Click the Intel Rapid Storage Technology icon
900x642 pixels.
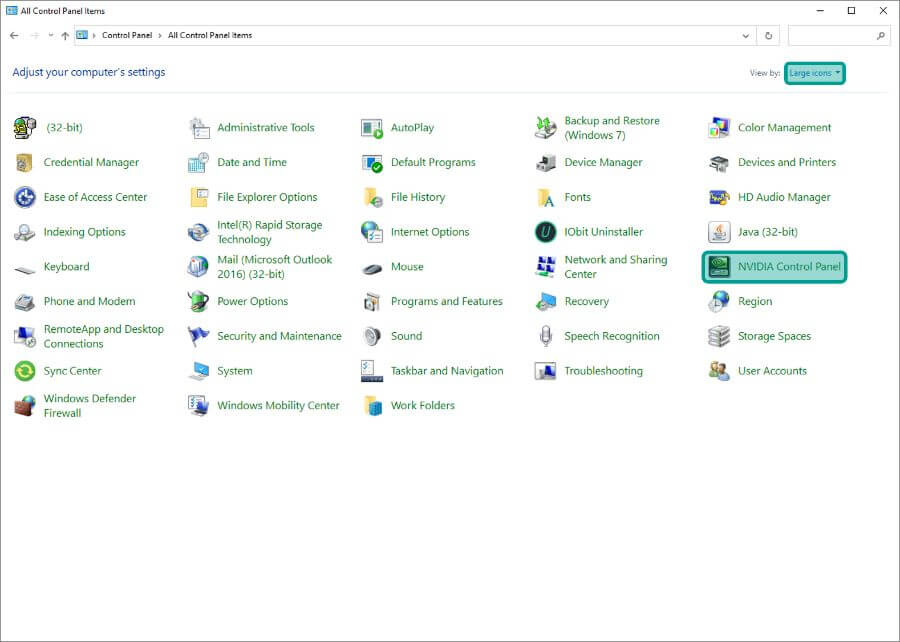coord(199,232)
